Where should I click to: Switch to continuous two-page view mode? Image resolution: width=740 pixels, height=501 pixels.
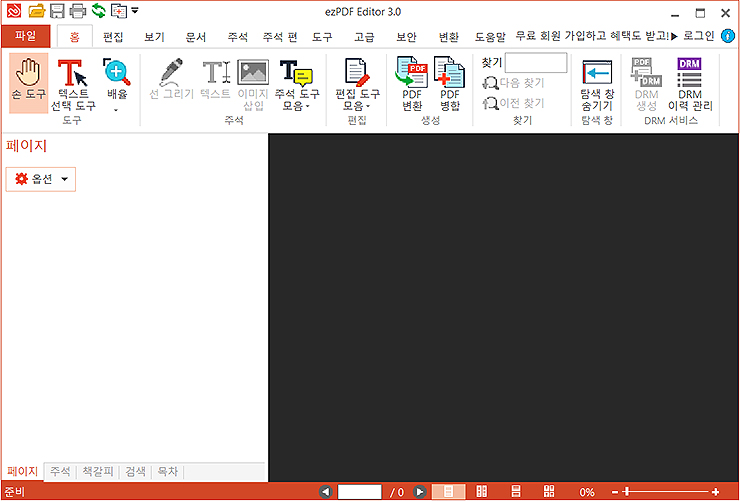pyautogui.click(x=549, y=492)
